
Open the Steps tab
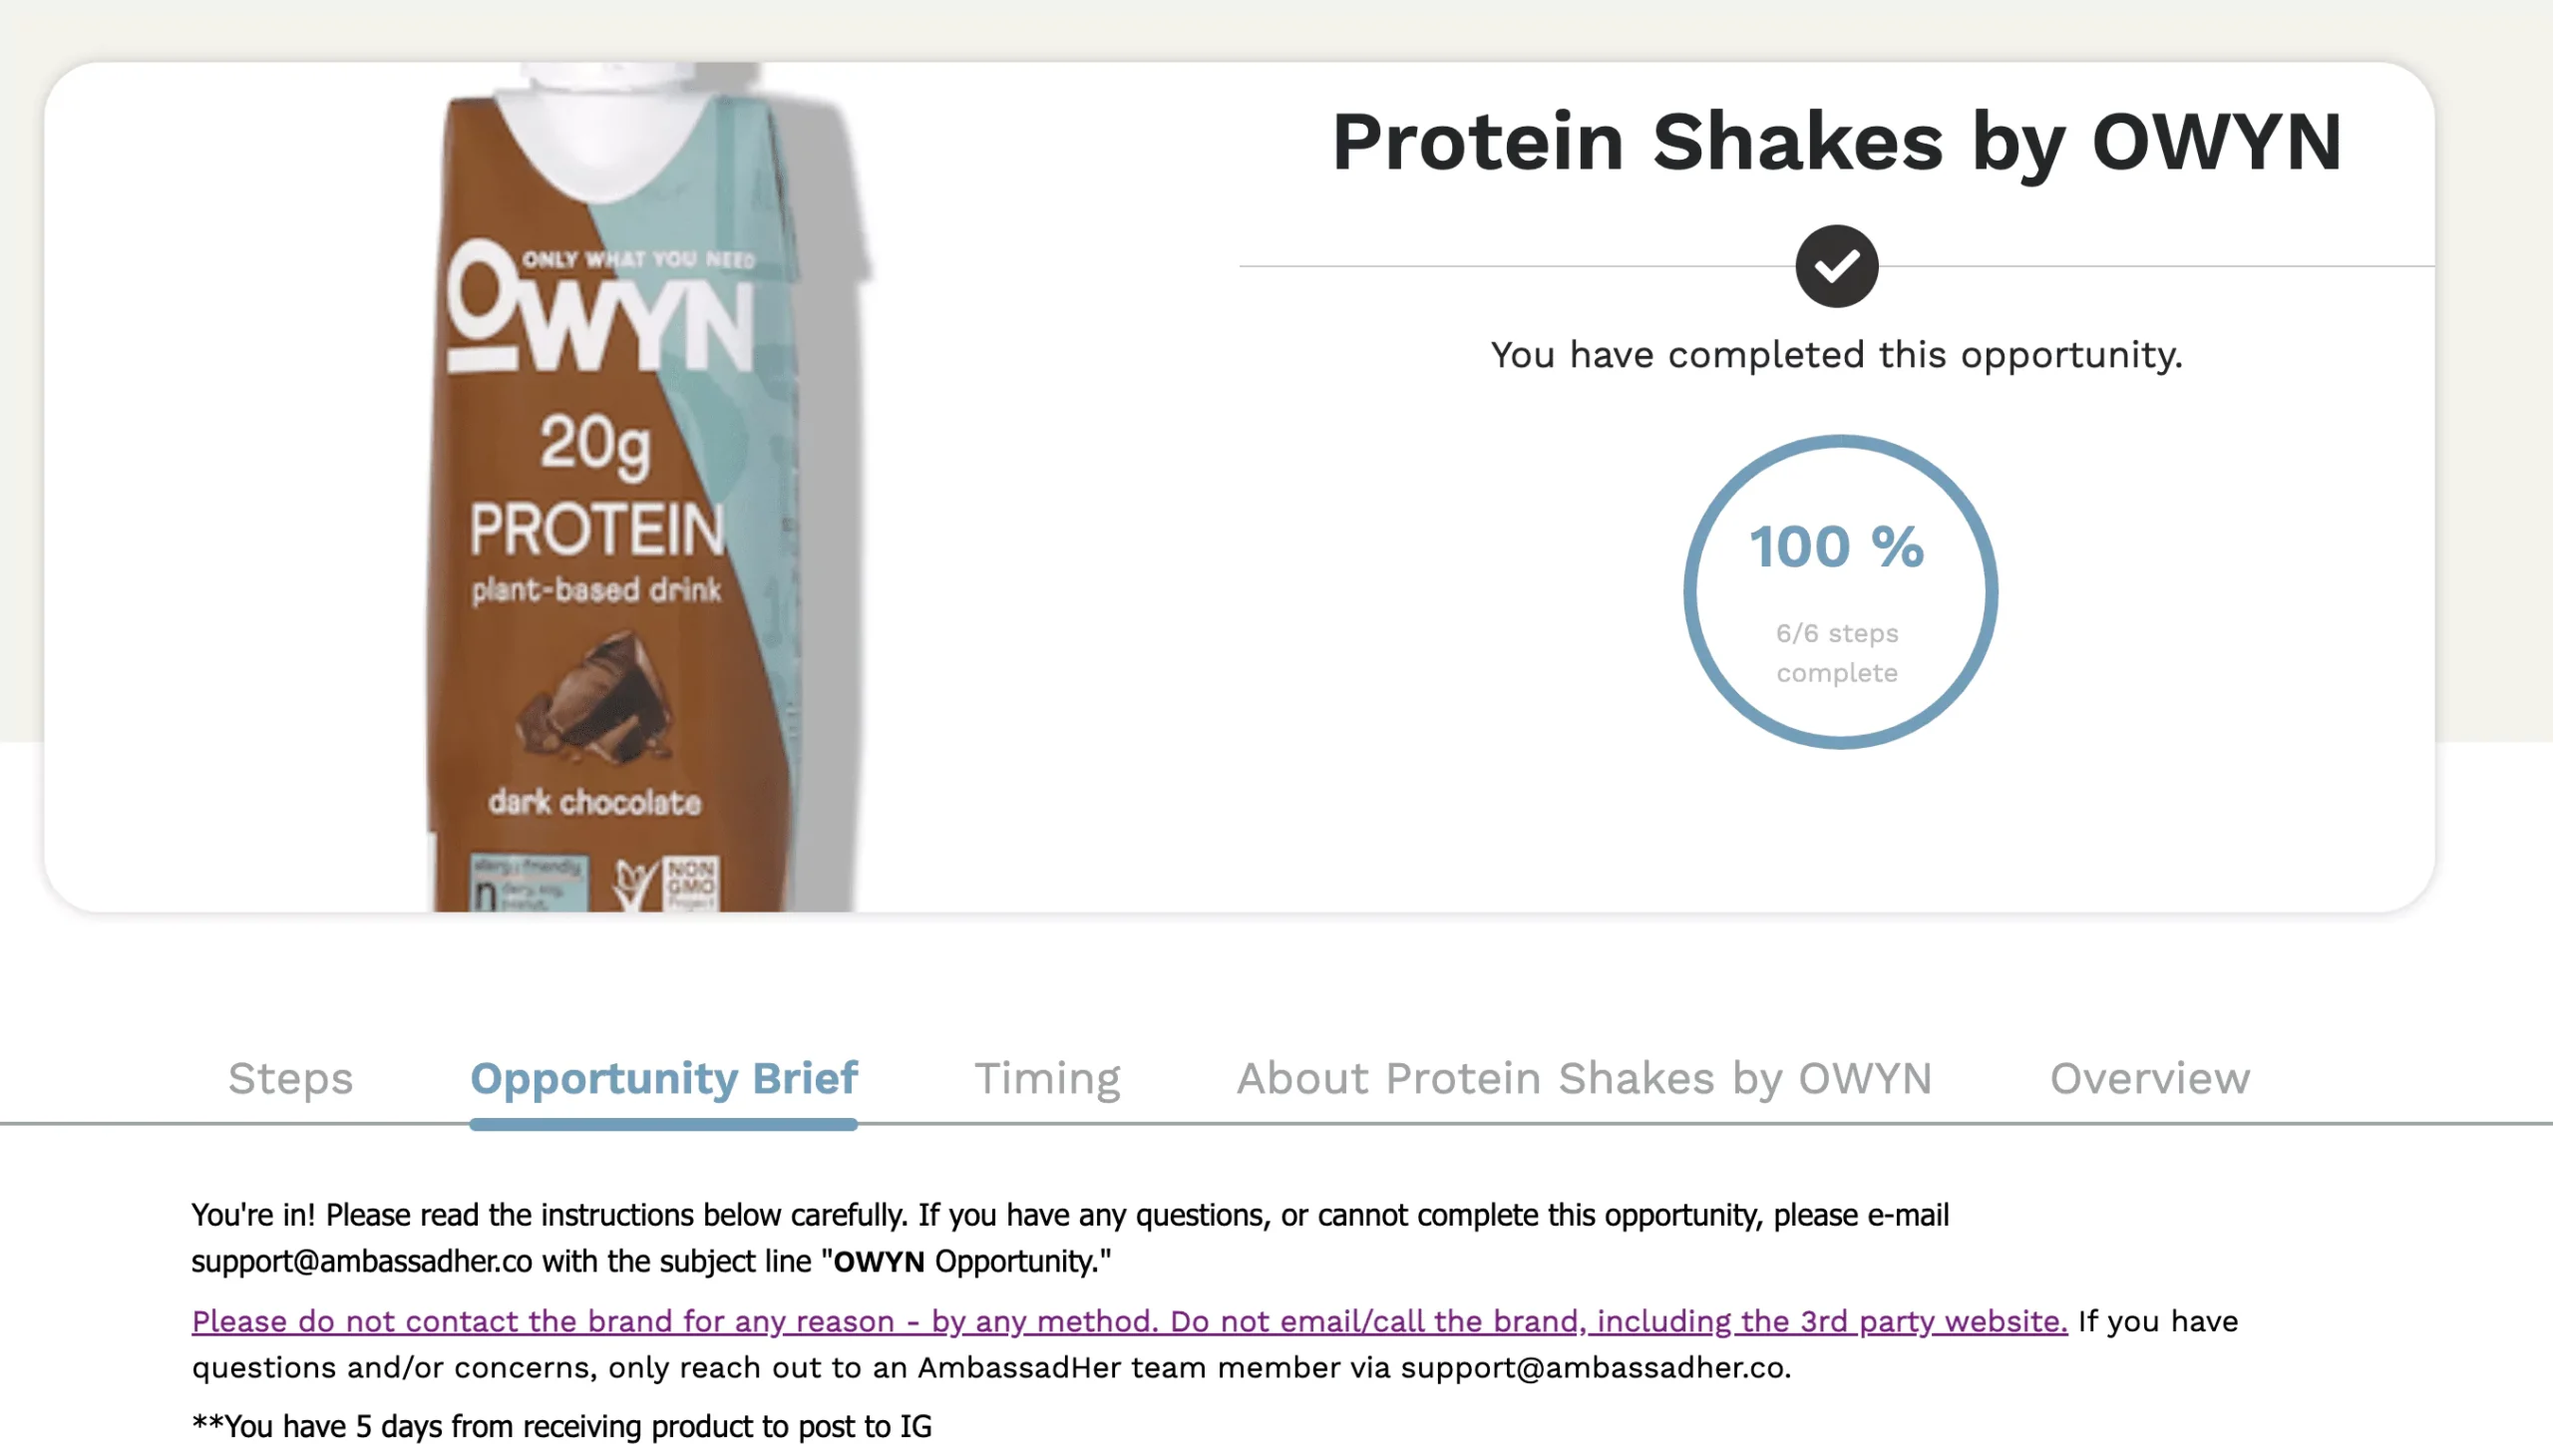290,1078
